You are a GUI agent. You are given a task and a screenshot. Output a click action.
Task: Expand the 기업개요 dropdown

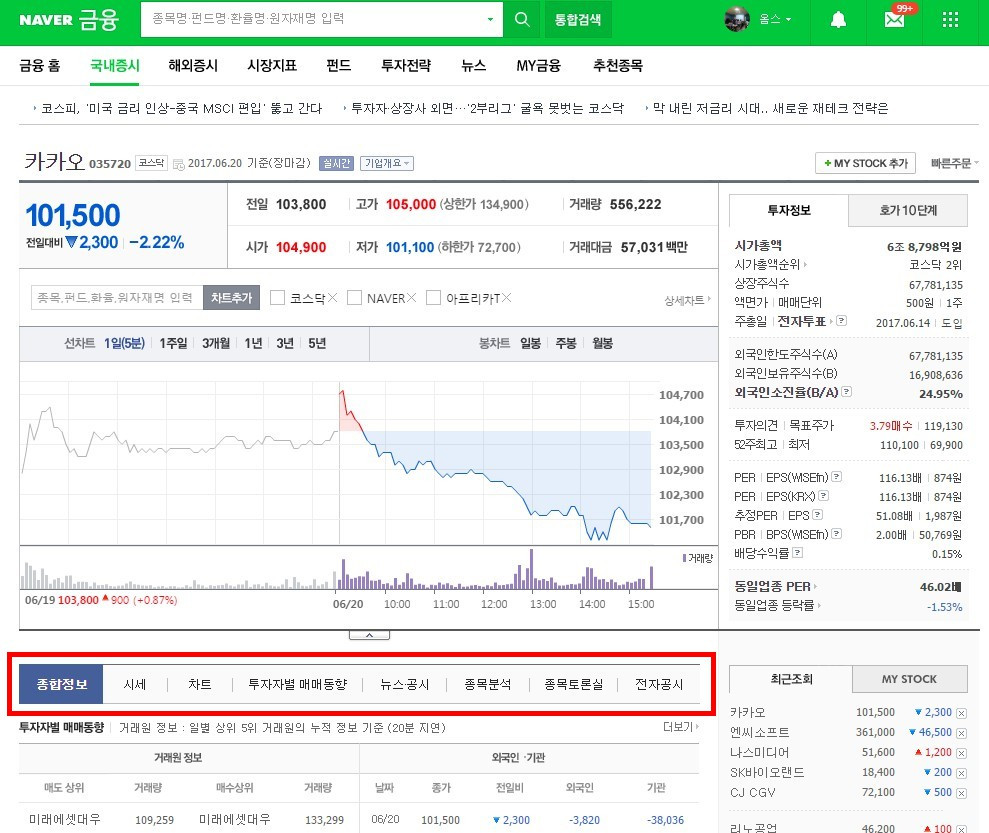(x=387, y=163)
